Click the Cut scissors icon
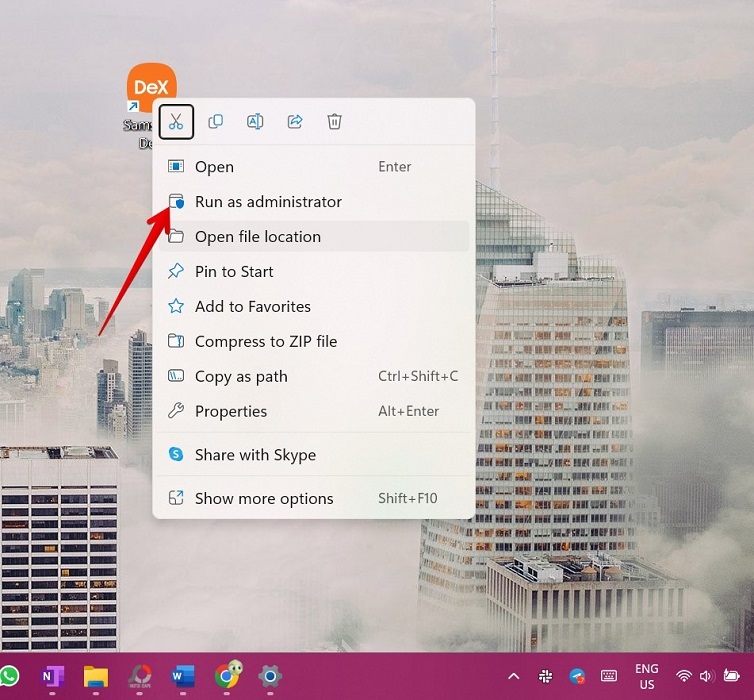Image resolution: width=754 pixels, height=700 pixels. coord(176,122)
